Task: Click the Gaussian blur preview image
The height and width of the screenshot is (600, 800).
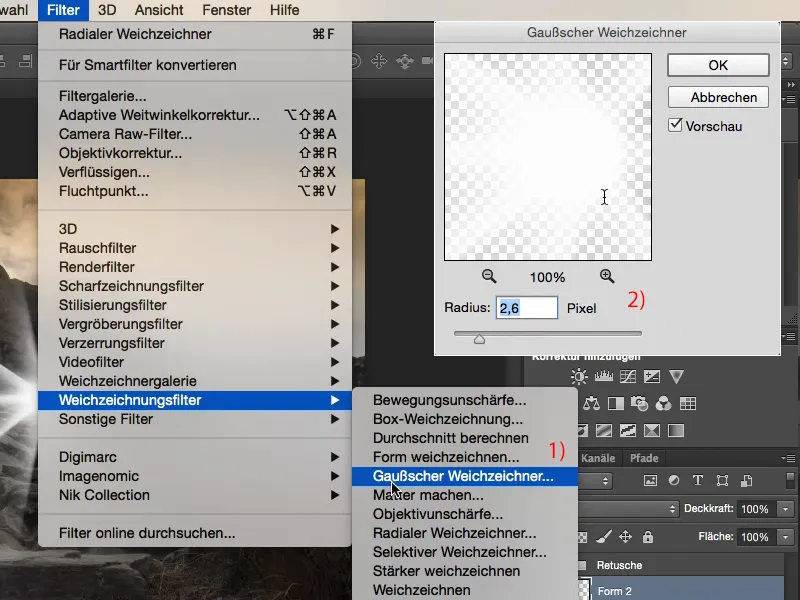Action: [x=548, y=157]
